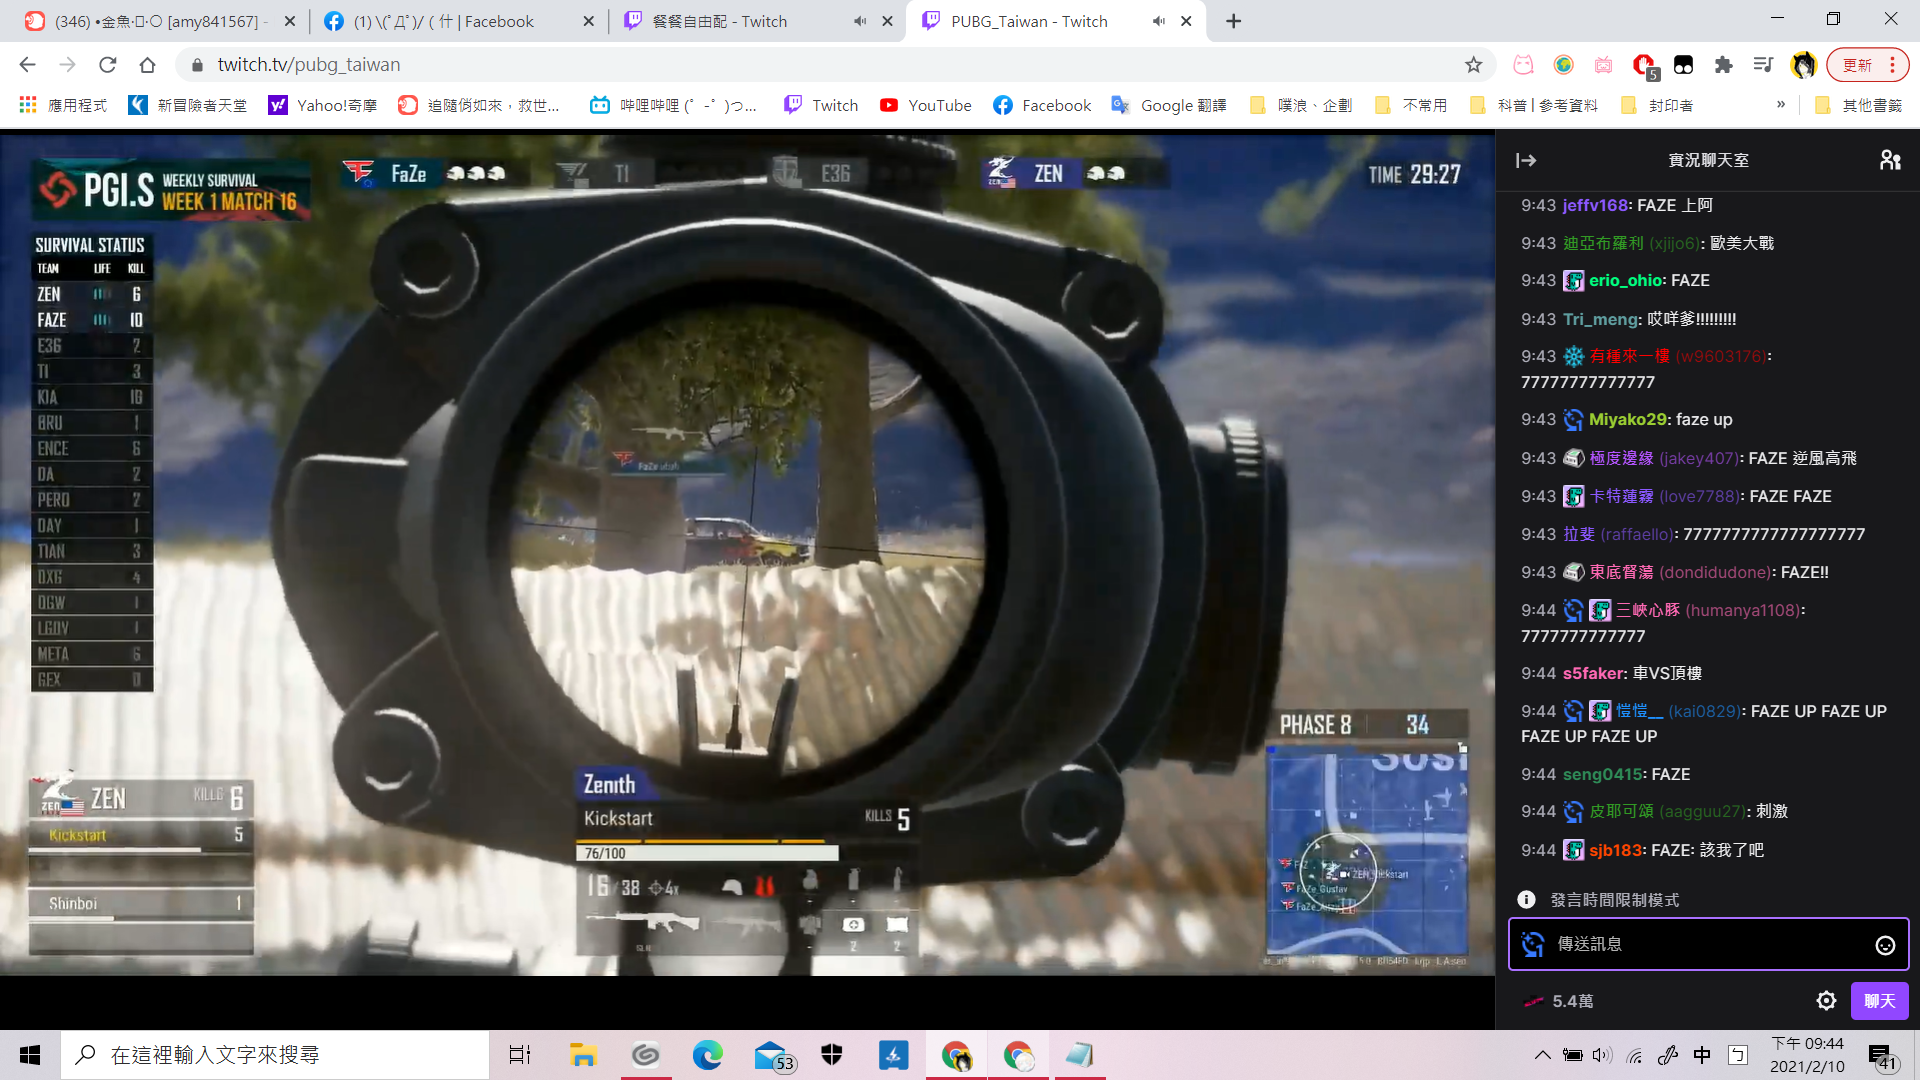Go to browser home page
Screen dimensions: 1920x1080
(x=148, y=65)
